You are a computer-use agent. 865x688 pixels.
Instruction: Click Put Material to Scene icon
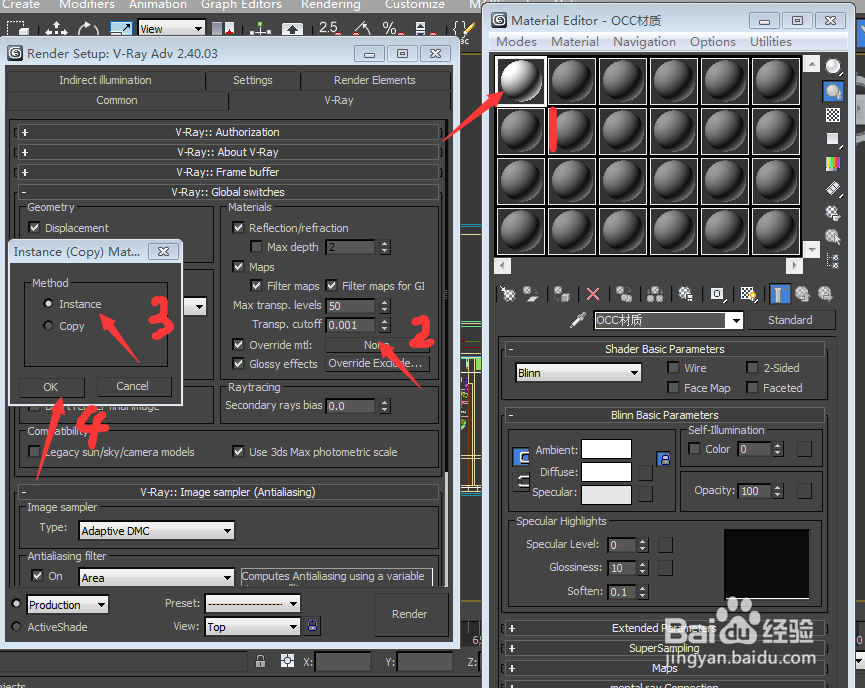(531, 294)
